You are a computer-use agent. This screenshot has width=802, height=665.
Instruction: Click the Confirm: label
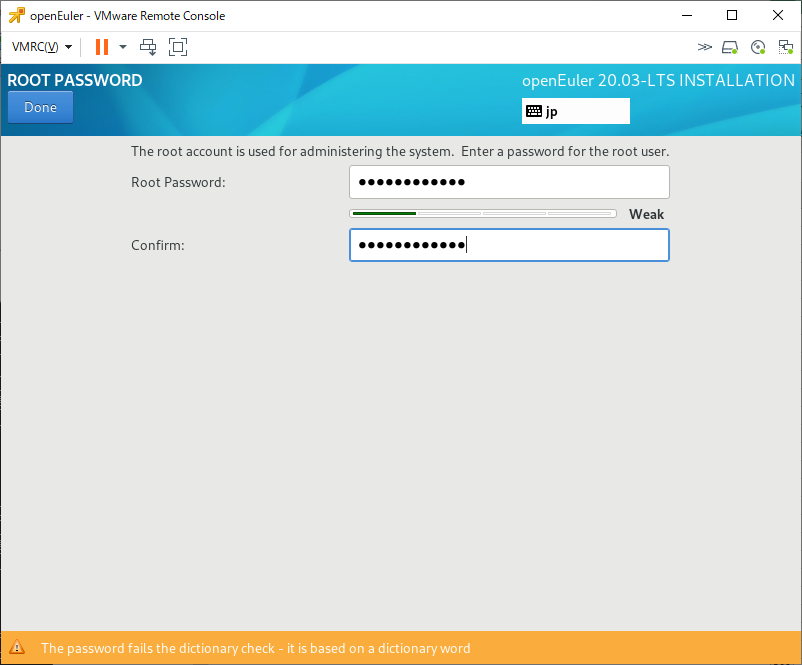click(158, 245)
